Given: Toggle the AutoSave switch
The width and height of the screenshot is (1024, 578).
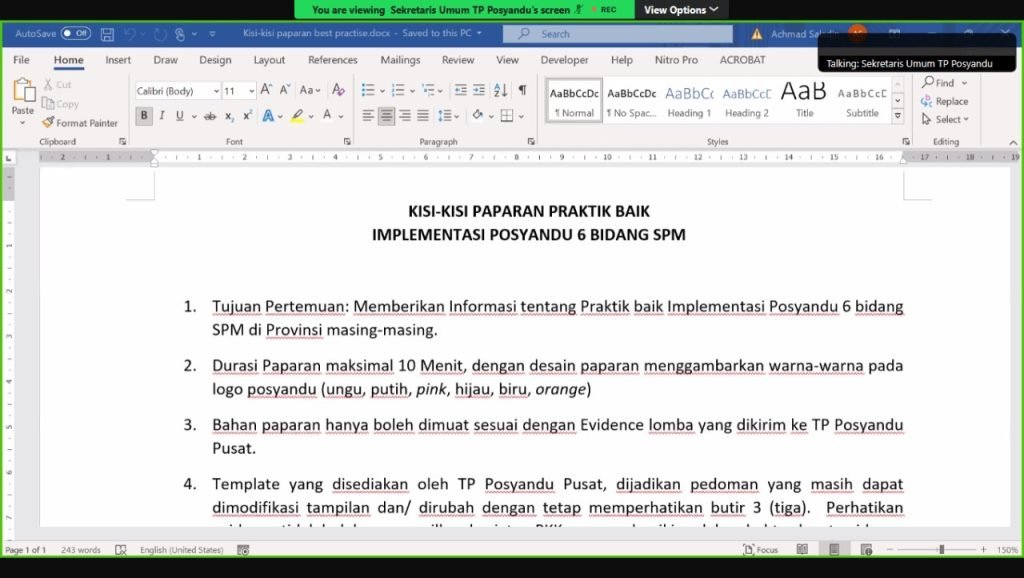Looking at the screenshot, I should (75, 33).
